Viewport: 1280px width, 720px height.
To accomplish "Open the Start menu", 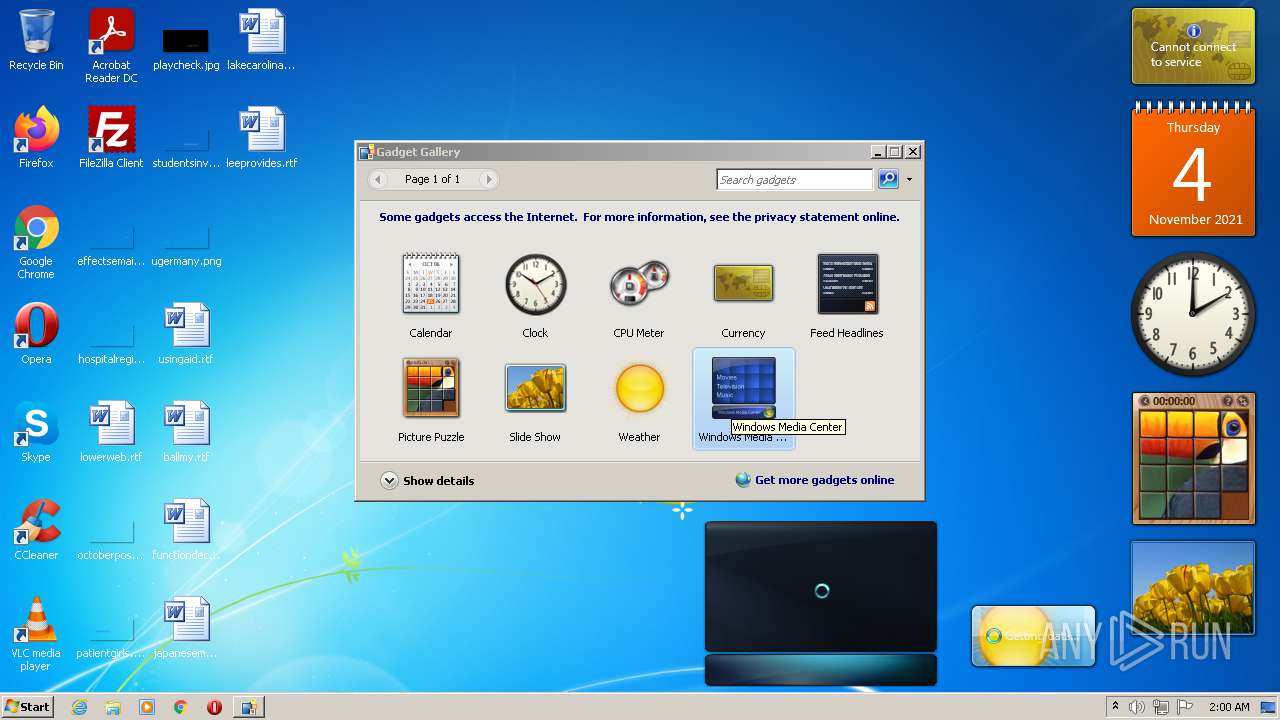I will click(28, 706).
